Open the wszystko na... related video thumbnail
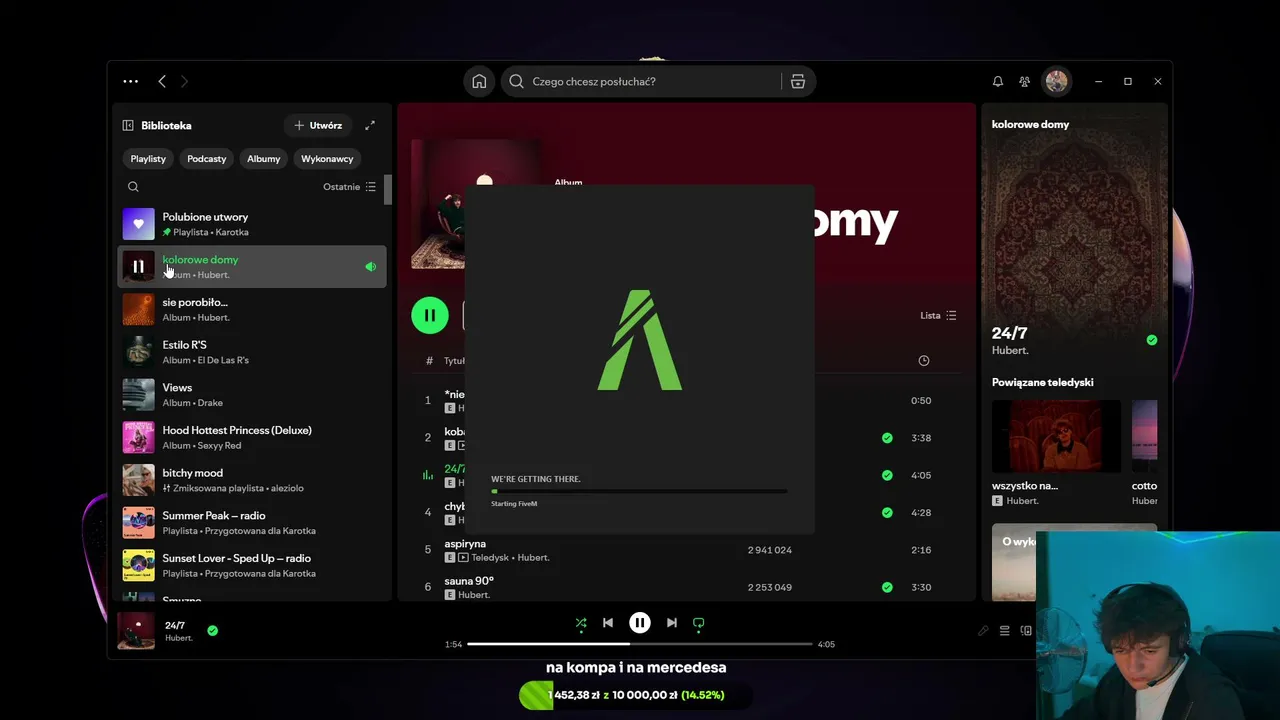The image size is (1280, 720). (1056, 436)
